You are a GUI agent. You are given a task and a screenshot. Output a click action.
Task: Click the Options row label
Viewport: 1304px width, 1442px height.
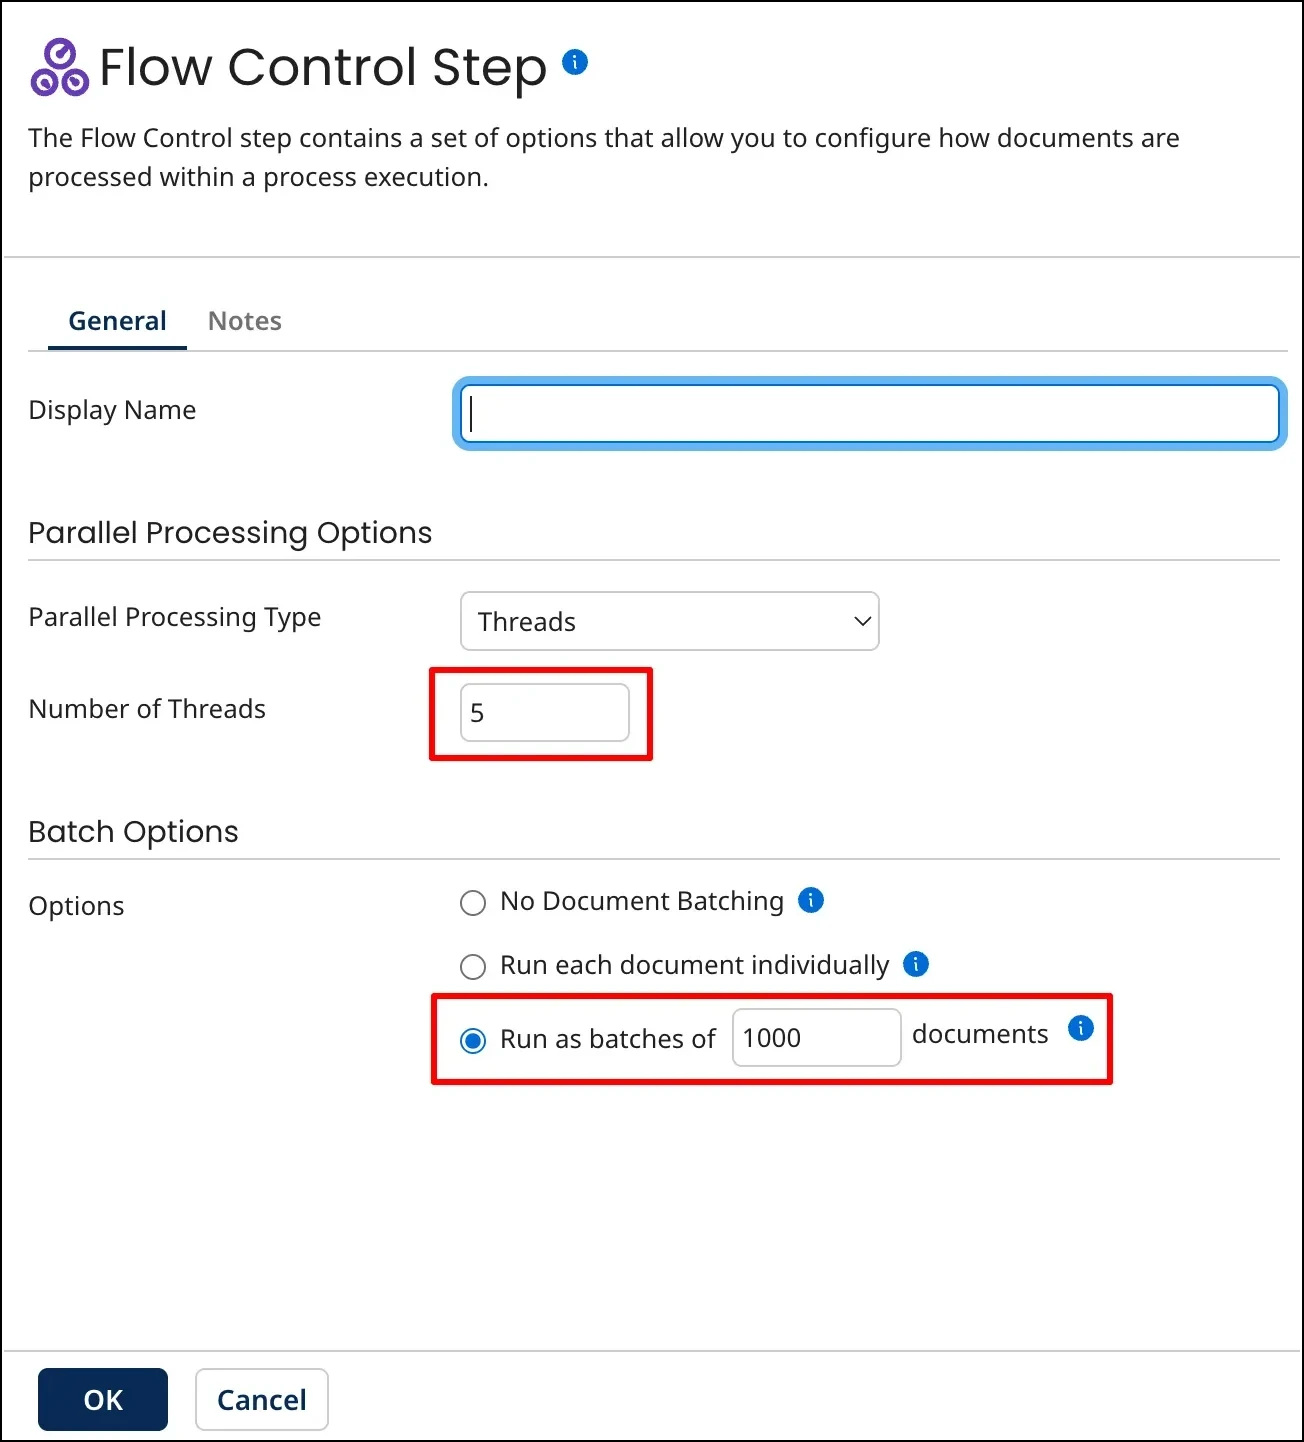tap(76, 905)
